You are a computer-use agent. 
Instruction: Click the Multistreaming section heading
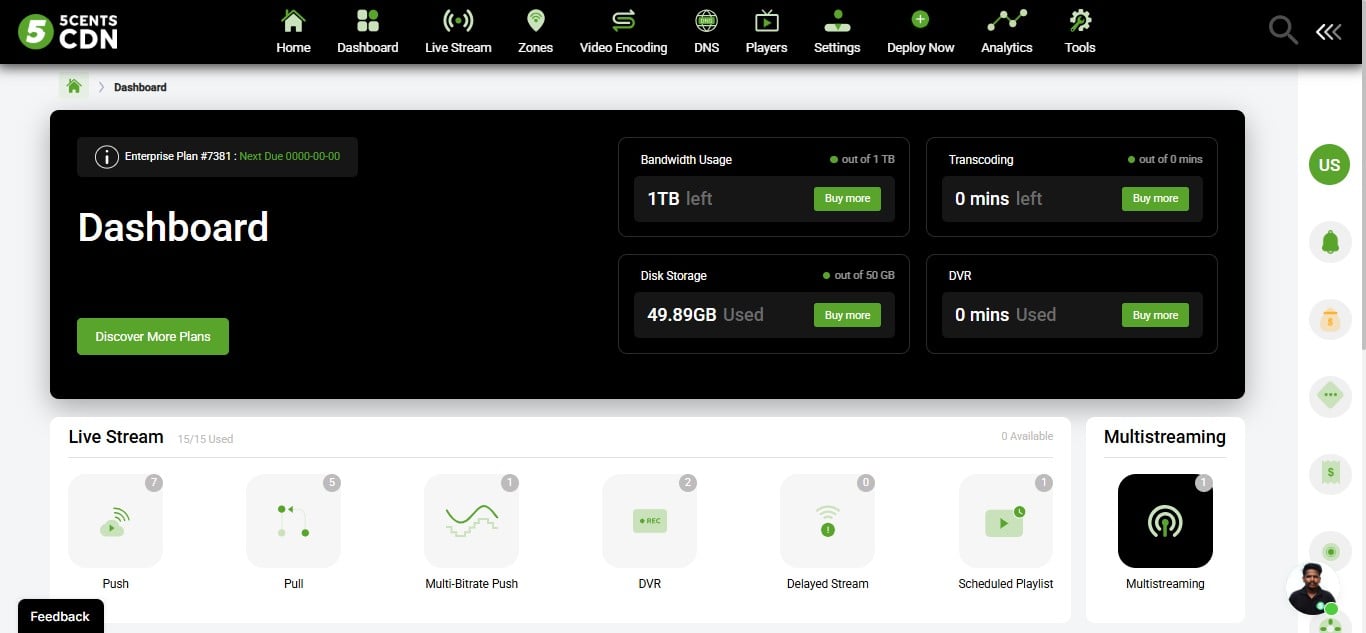click(1165, 437)
